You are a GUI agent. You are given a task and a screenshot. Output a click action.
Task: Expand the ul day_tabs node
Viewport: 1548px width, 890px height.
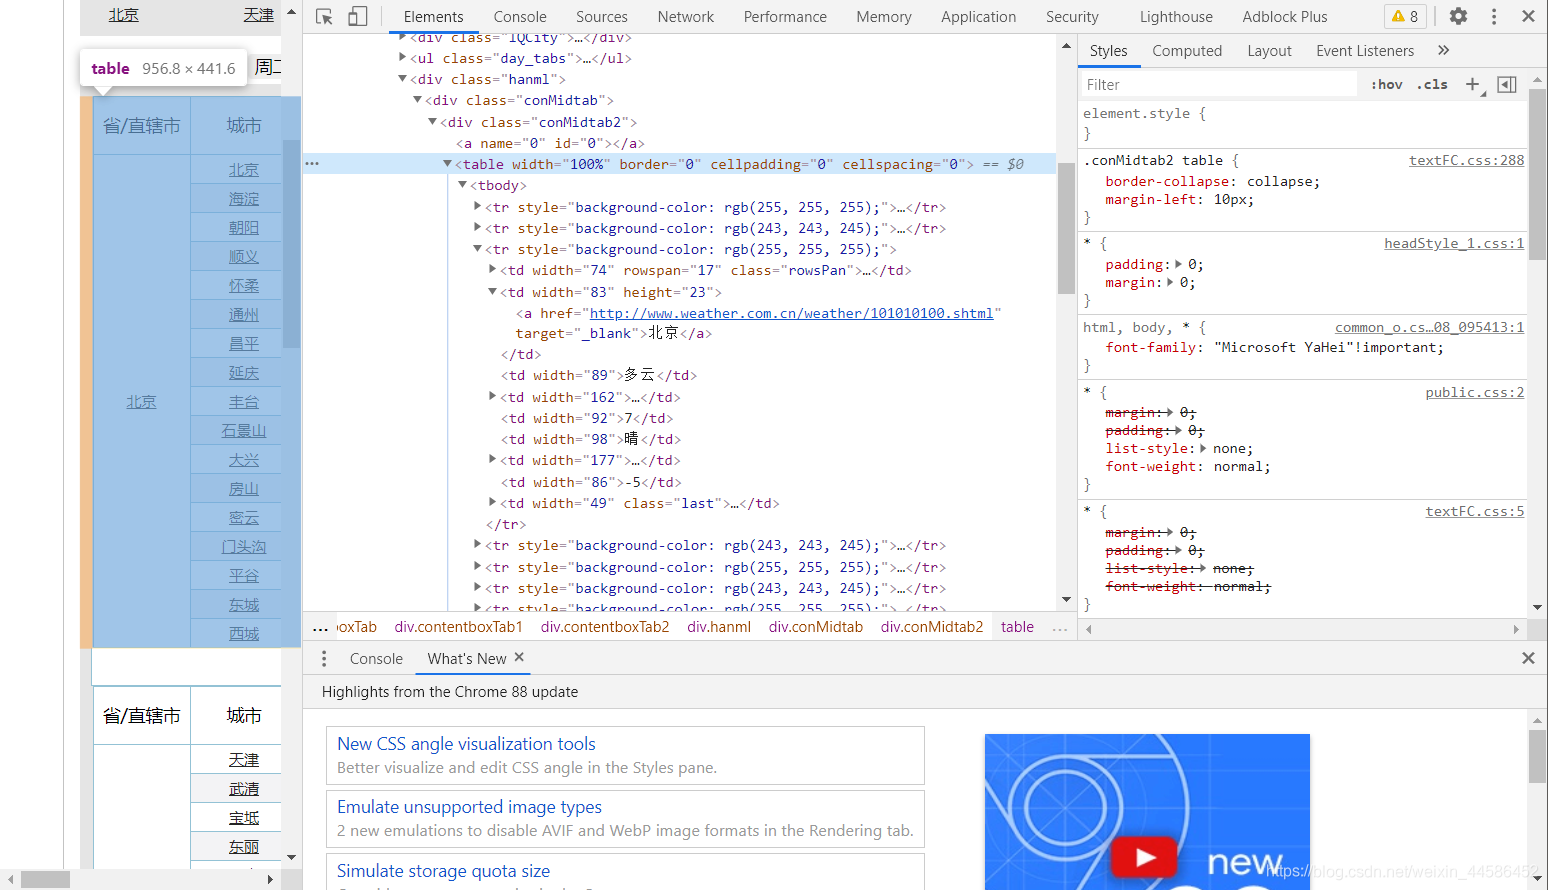(402, 58)
